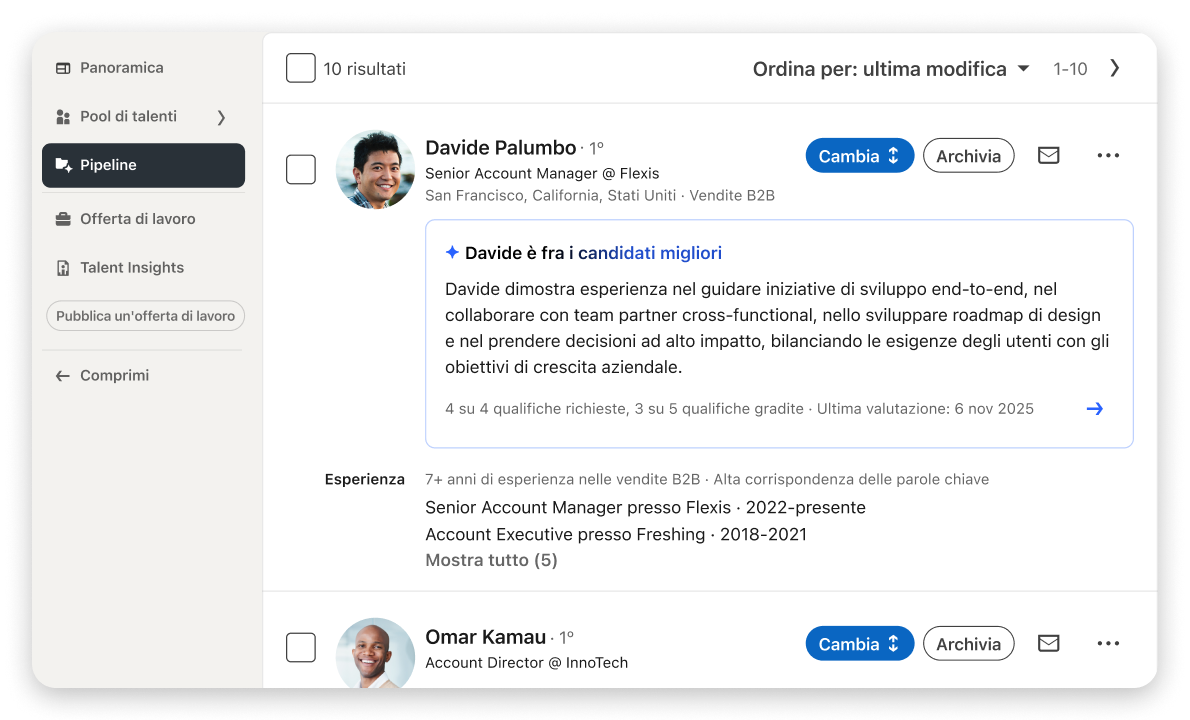Archive Omar Kamau with Archivia

[968, 643]
